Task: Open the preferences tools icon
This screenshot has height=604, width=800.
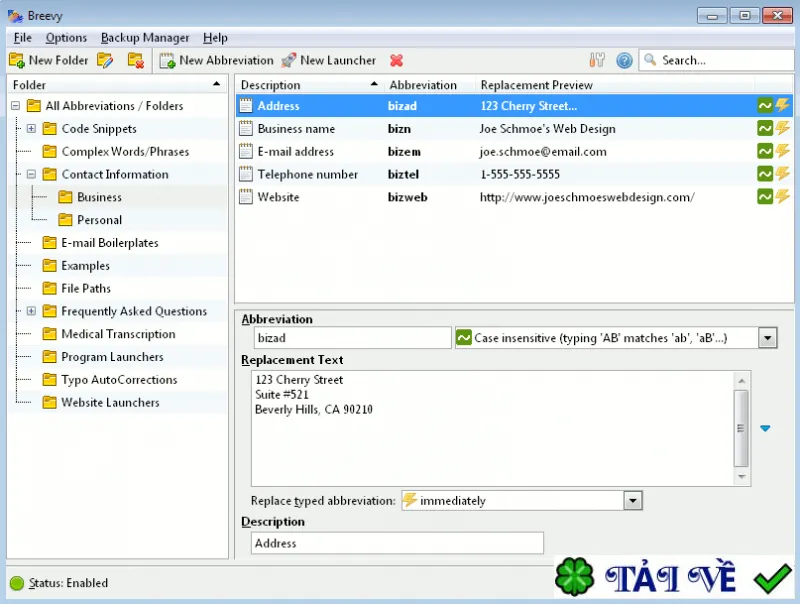Action: pos(596,60)
